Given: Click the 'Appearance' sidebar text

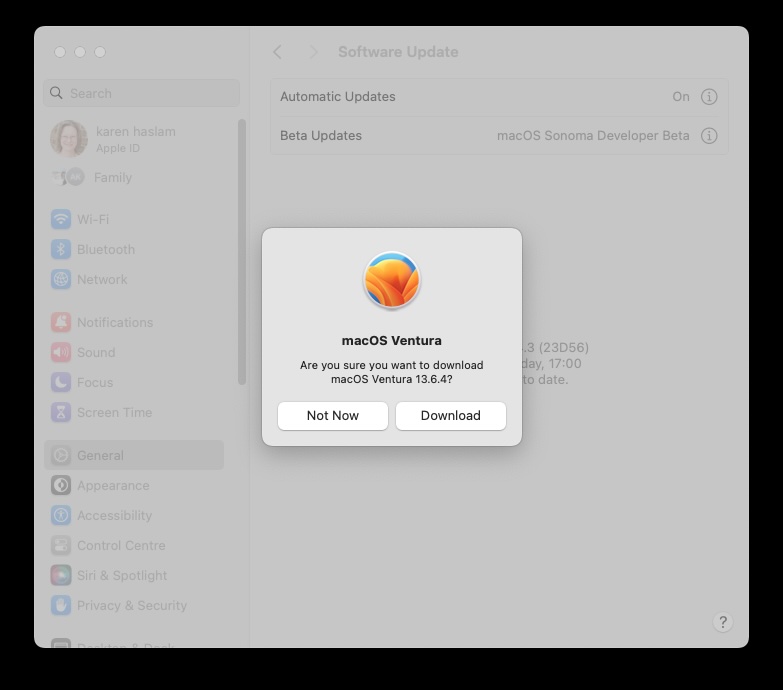Looking at the screenshot, I should pyautogui.click(x=113, y=485).
